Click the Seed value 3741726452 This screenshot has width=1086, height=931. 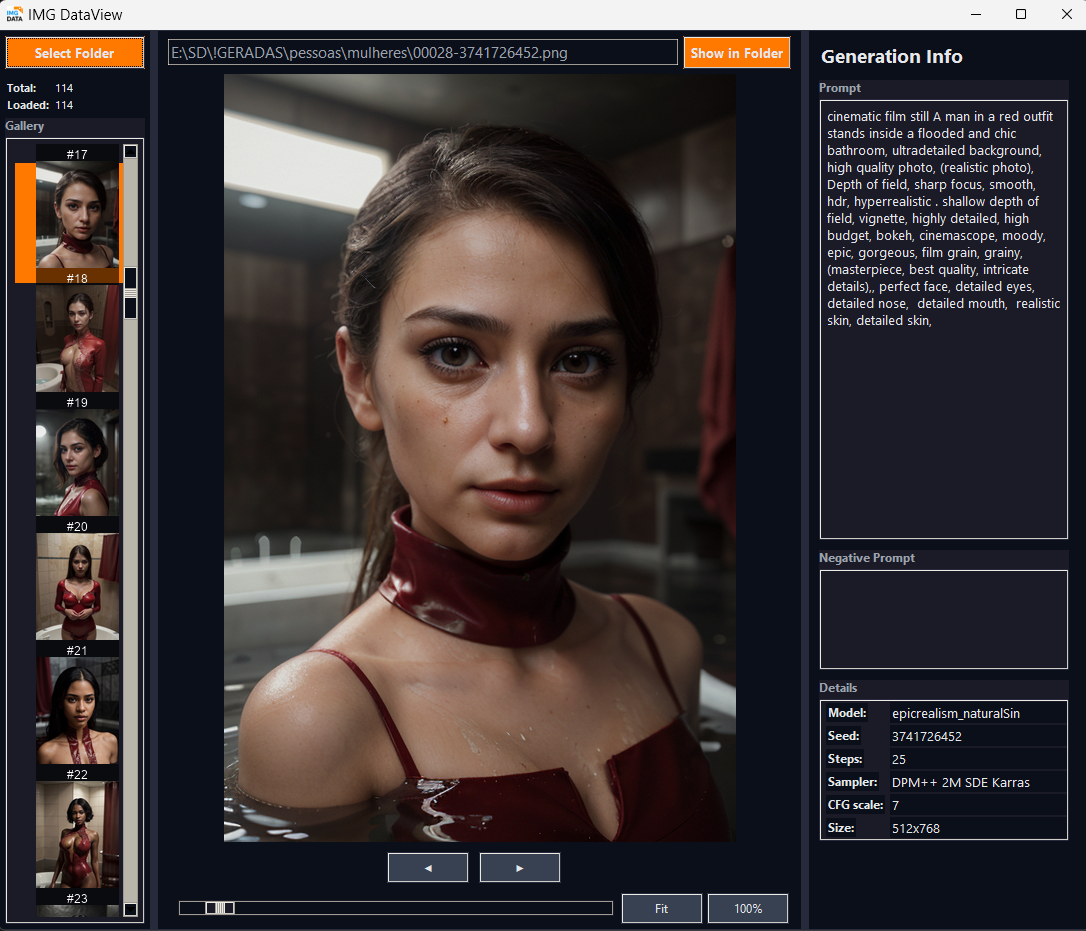926,736
